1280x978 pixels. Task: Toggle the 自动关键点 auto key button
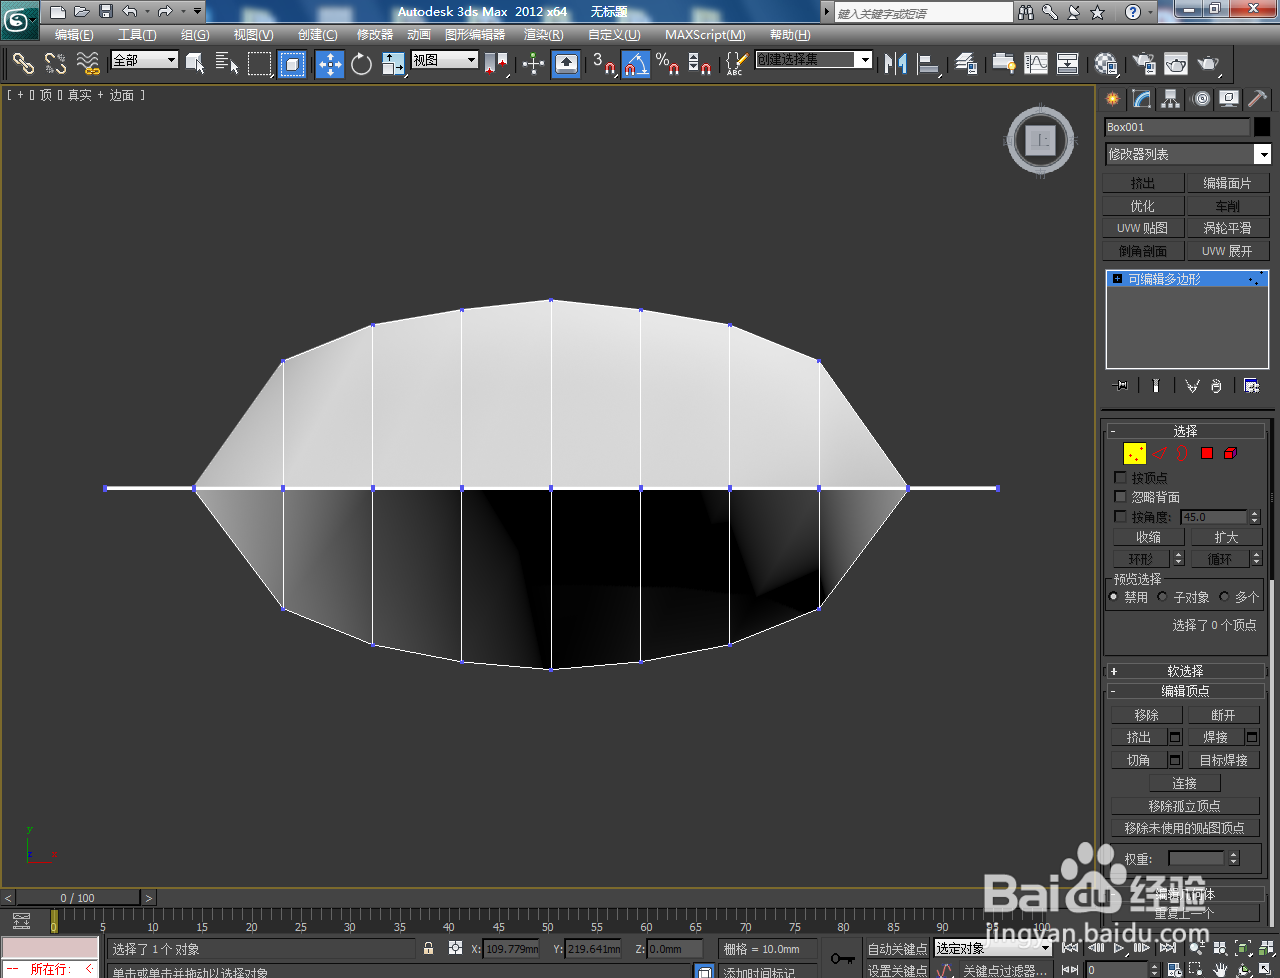(897, 949)
